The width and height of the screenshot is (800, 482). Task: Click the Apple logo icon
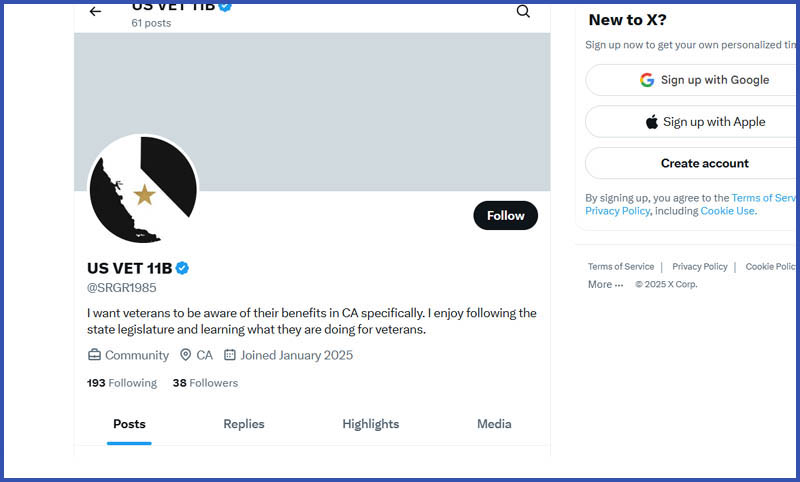(652, 122)
